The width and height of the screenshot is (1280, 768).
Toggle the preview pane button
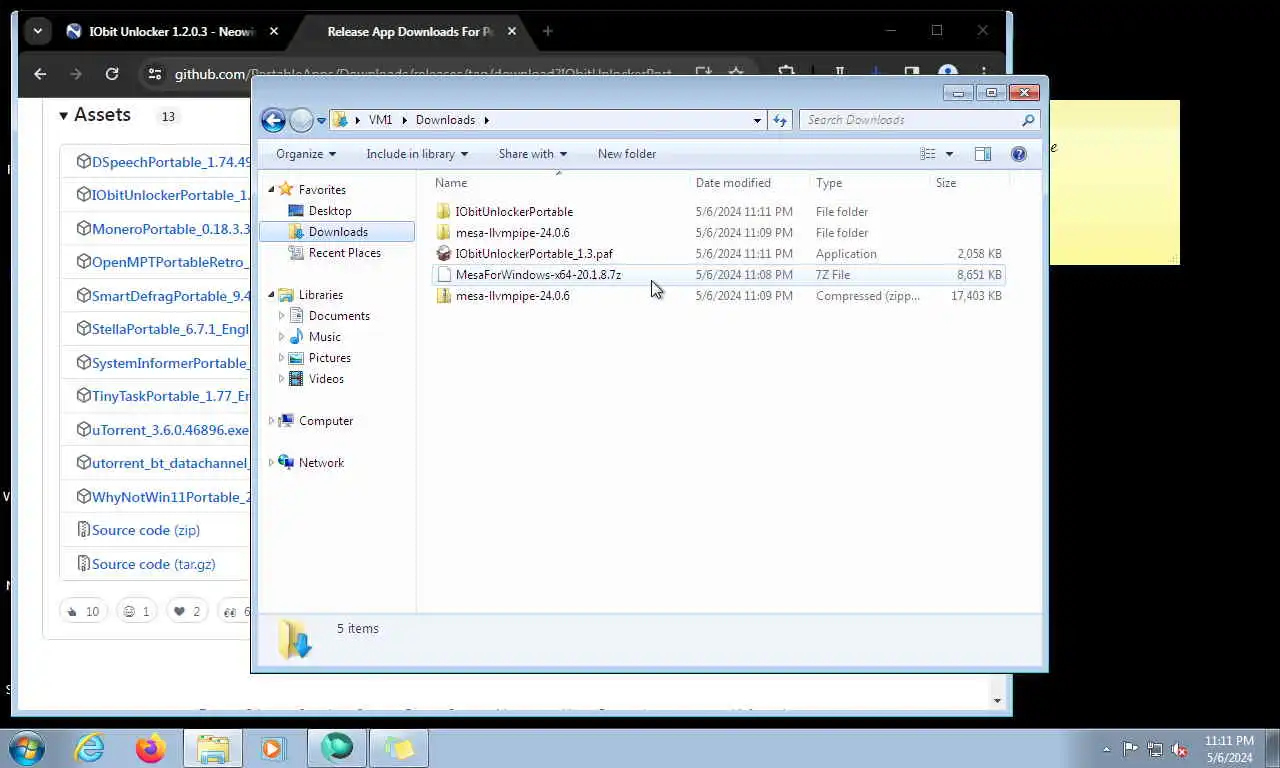pyautogui.click(x=983, y=154)
